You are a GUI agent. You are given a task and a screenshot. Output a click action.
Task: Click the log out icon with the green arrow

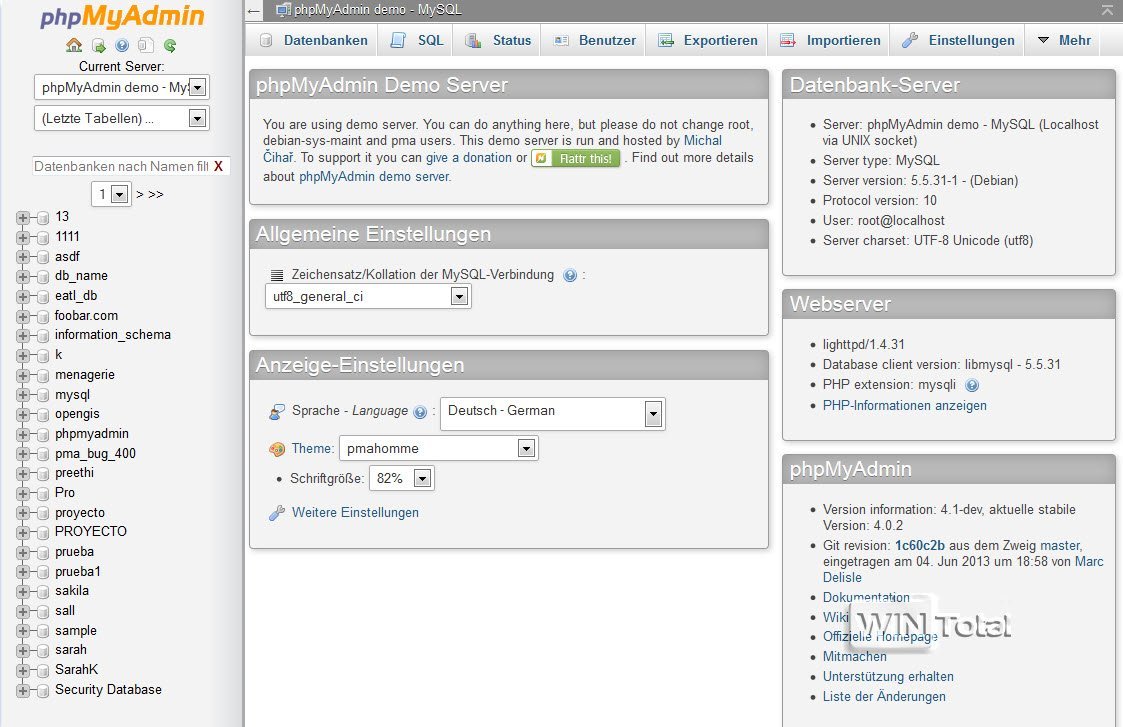click(99, 46)
